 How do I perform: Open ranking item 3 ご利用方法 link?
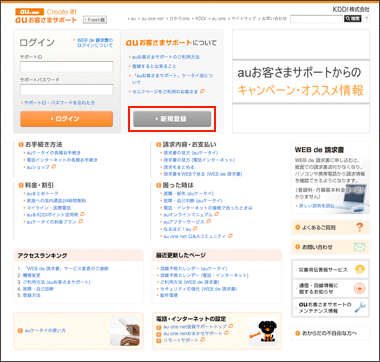(56, 282)
